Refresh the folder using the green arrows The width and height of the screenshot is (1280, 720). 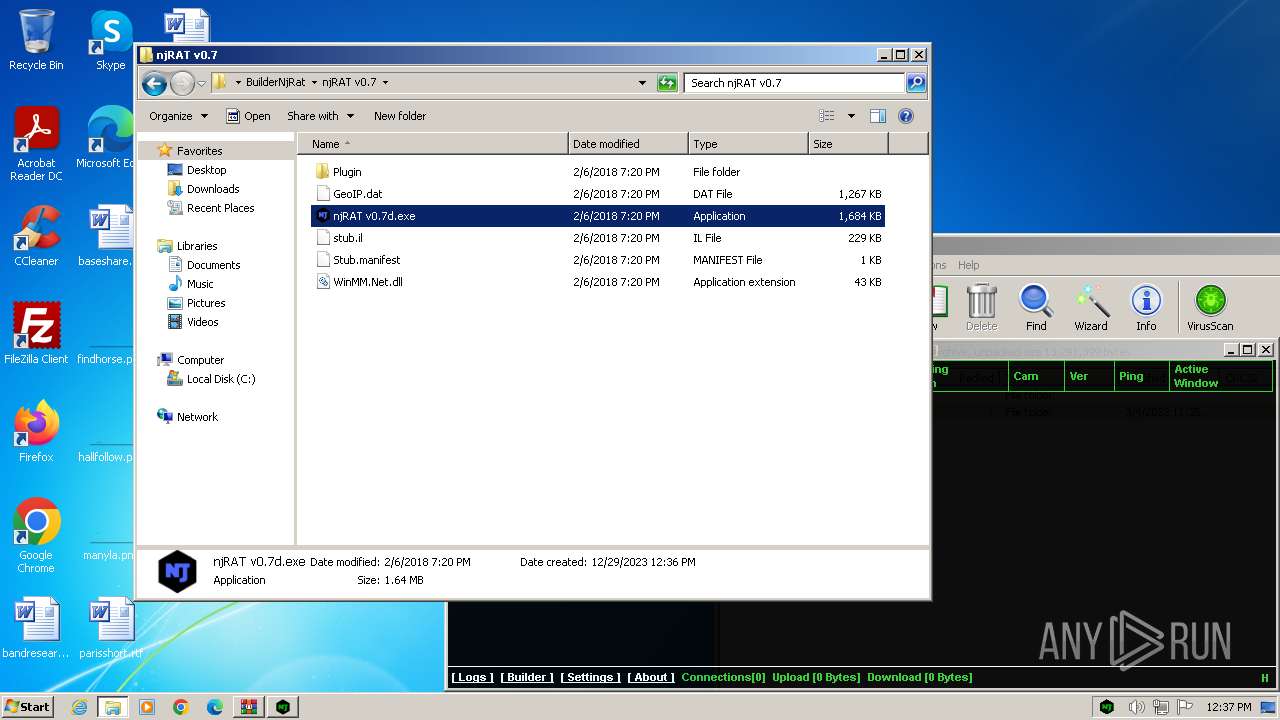click(667, 83)
